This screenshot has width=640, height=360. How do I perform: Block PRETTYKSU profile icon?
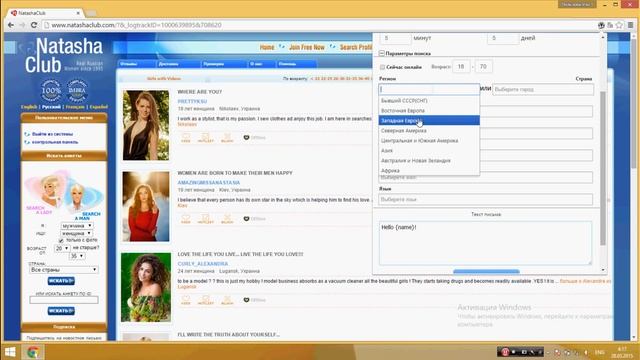click(x=227, y=138)
